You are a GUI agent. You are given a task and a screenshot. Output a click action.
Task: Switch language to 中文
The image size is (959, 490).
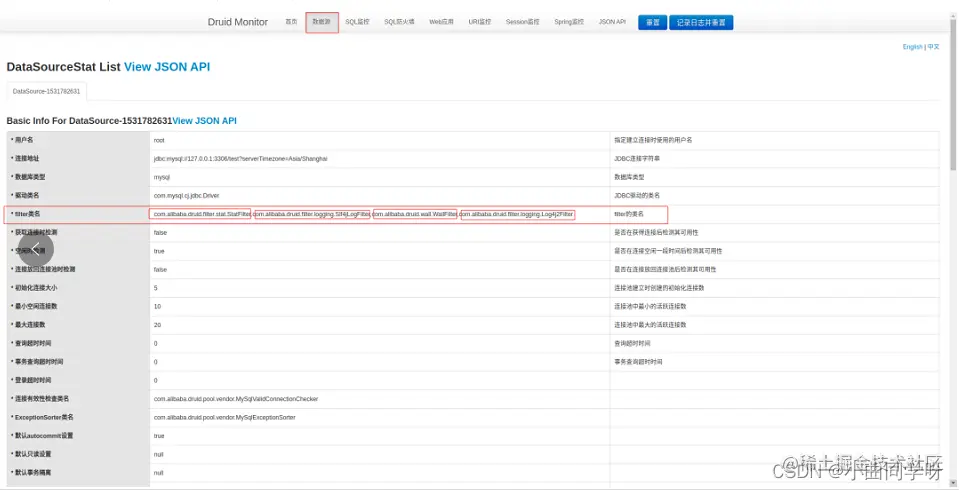(933, 46)
